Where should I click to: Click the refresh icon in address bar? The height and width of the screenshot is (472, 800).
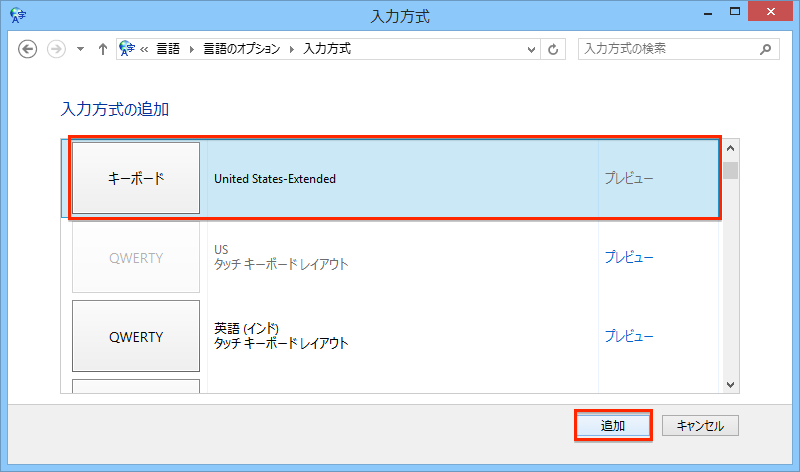tap(555, 49)
